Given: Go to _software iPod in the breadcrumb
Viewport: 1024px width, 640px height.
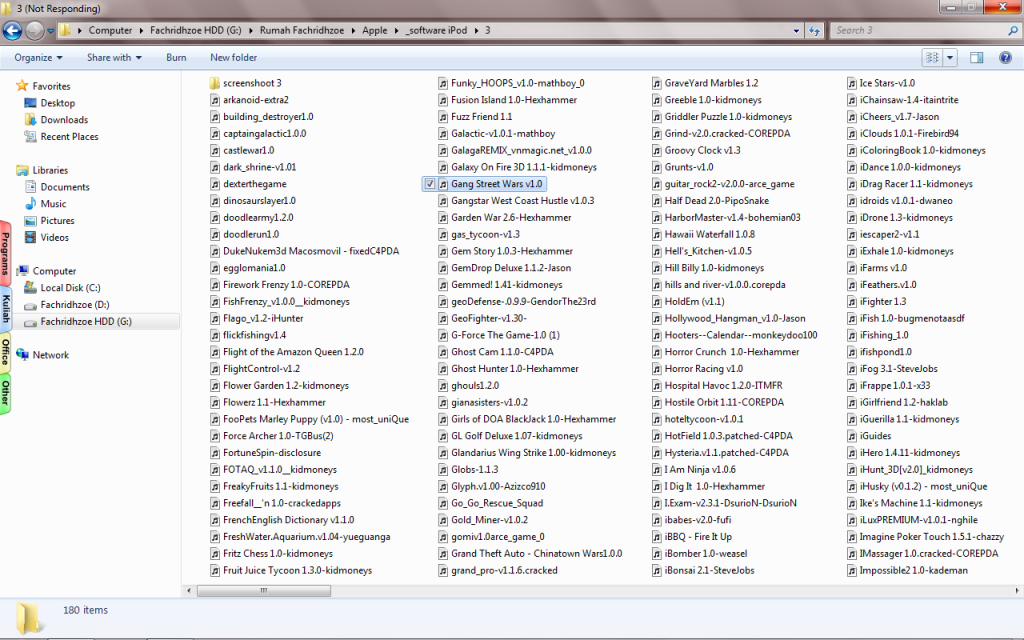Looking at the screenshot, I should tap(436, 30).
